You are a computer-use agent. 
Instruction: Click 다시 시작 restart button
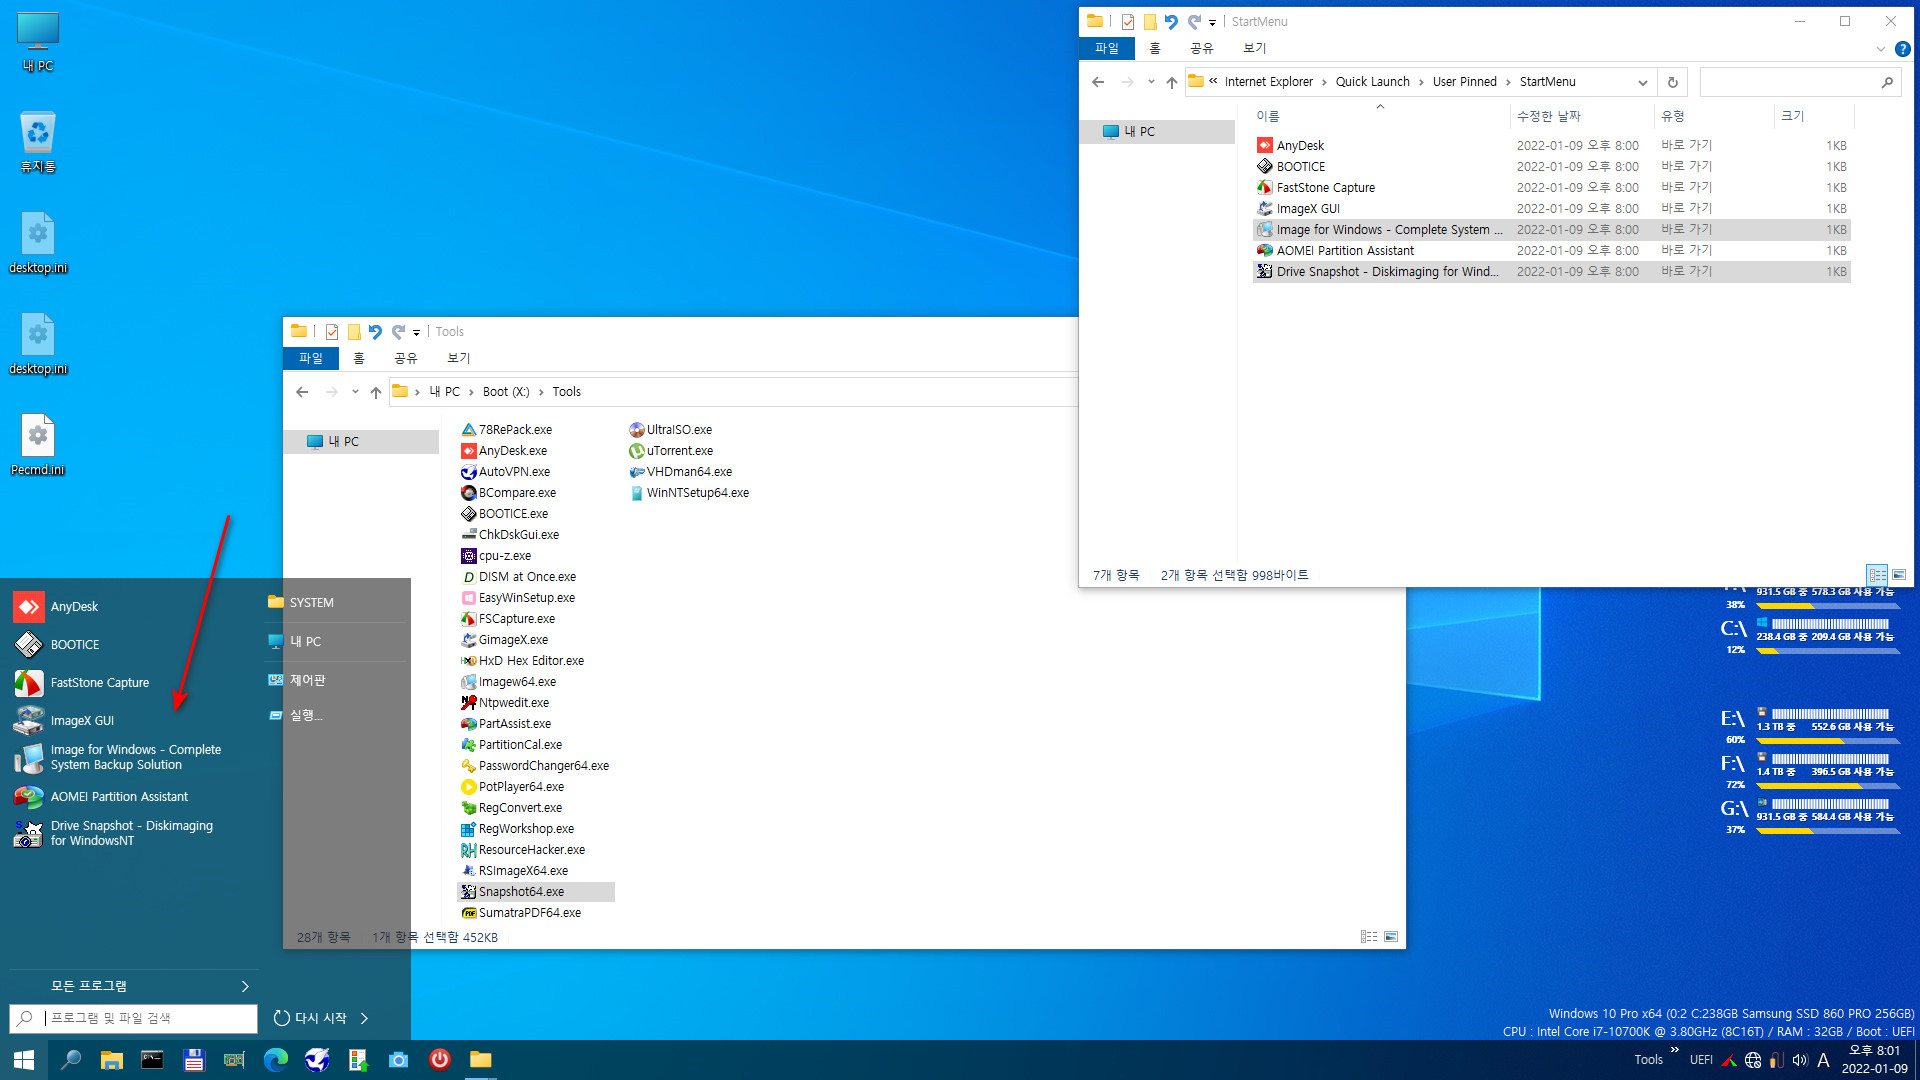pos(310,1018)
